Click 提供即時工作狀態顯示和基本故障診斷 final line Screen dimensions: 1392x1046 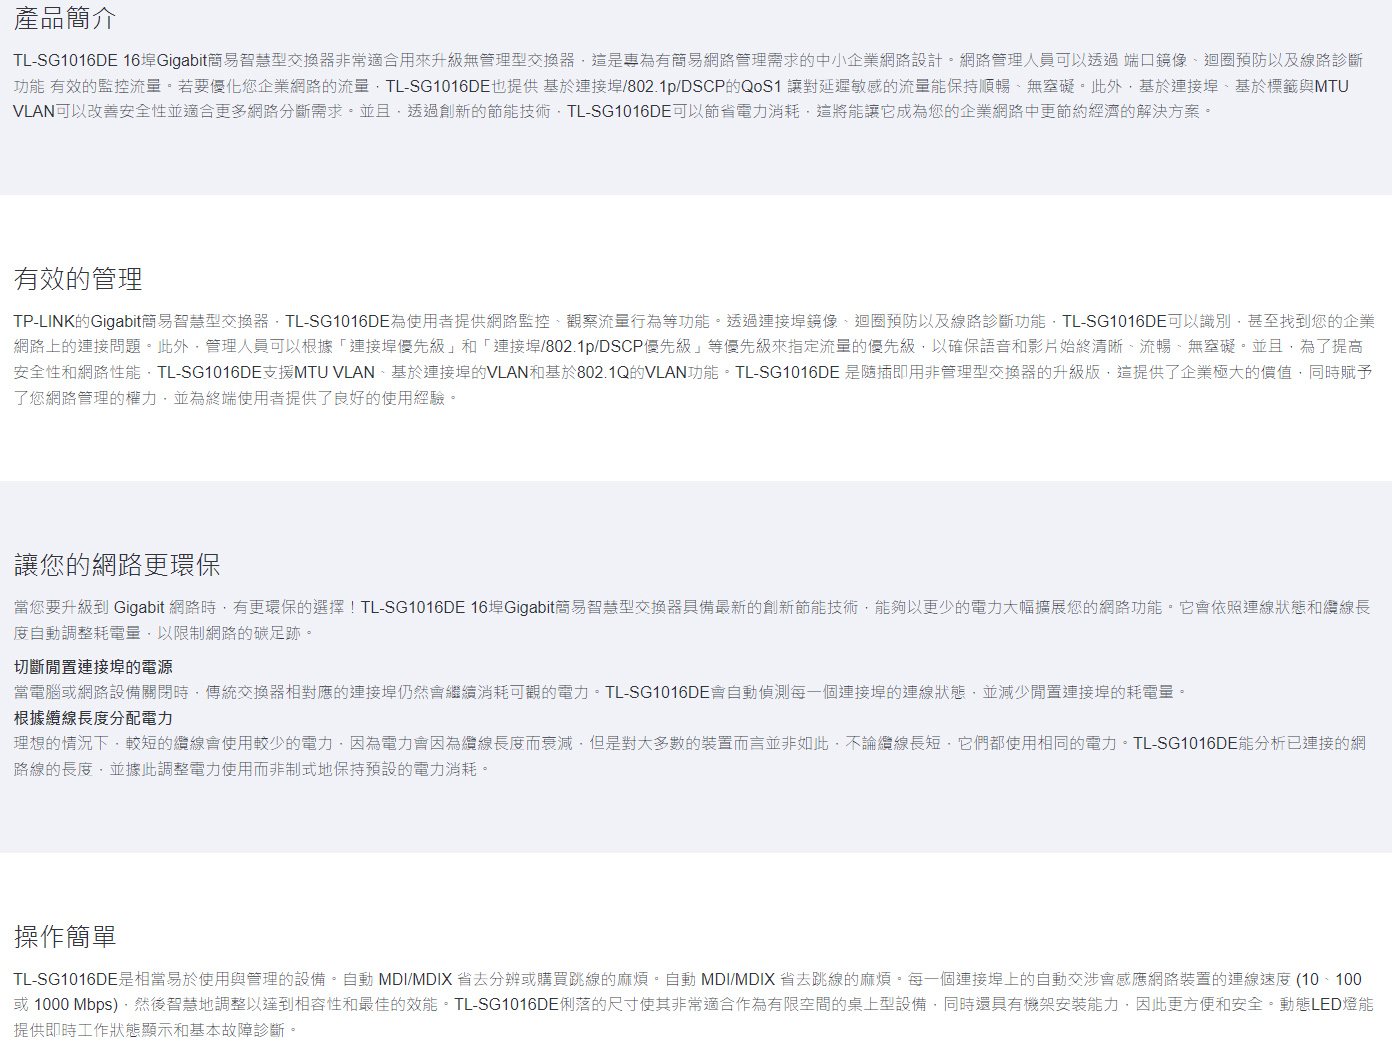[x=150, y=1030]
